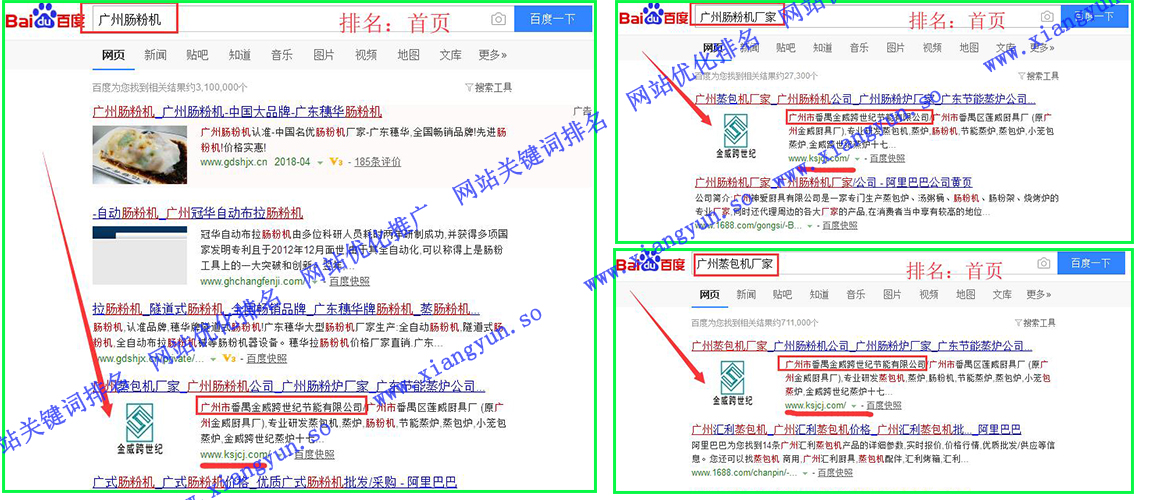This screenshot has height=500, width=1150.
Task: Click the 百度一下 button for 广州肠粉机 search
Action: pos(553,20)
